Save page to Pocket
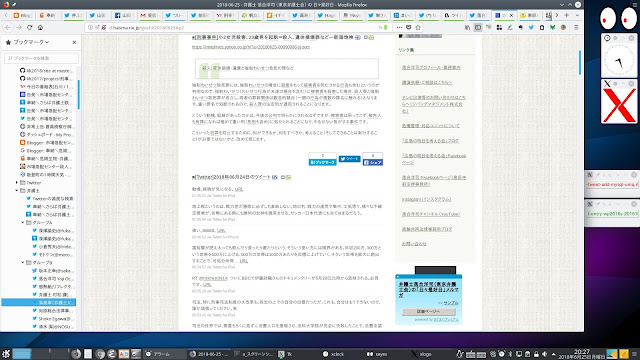640x360 pixels. (x=409, y=27)
